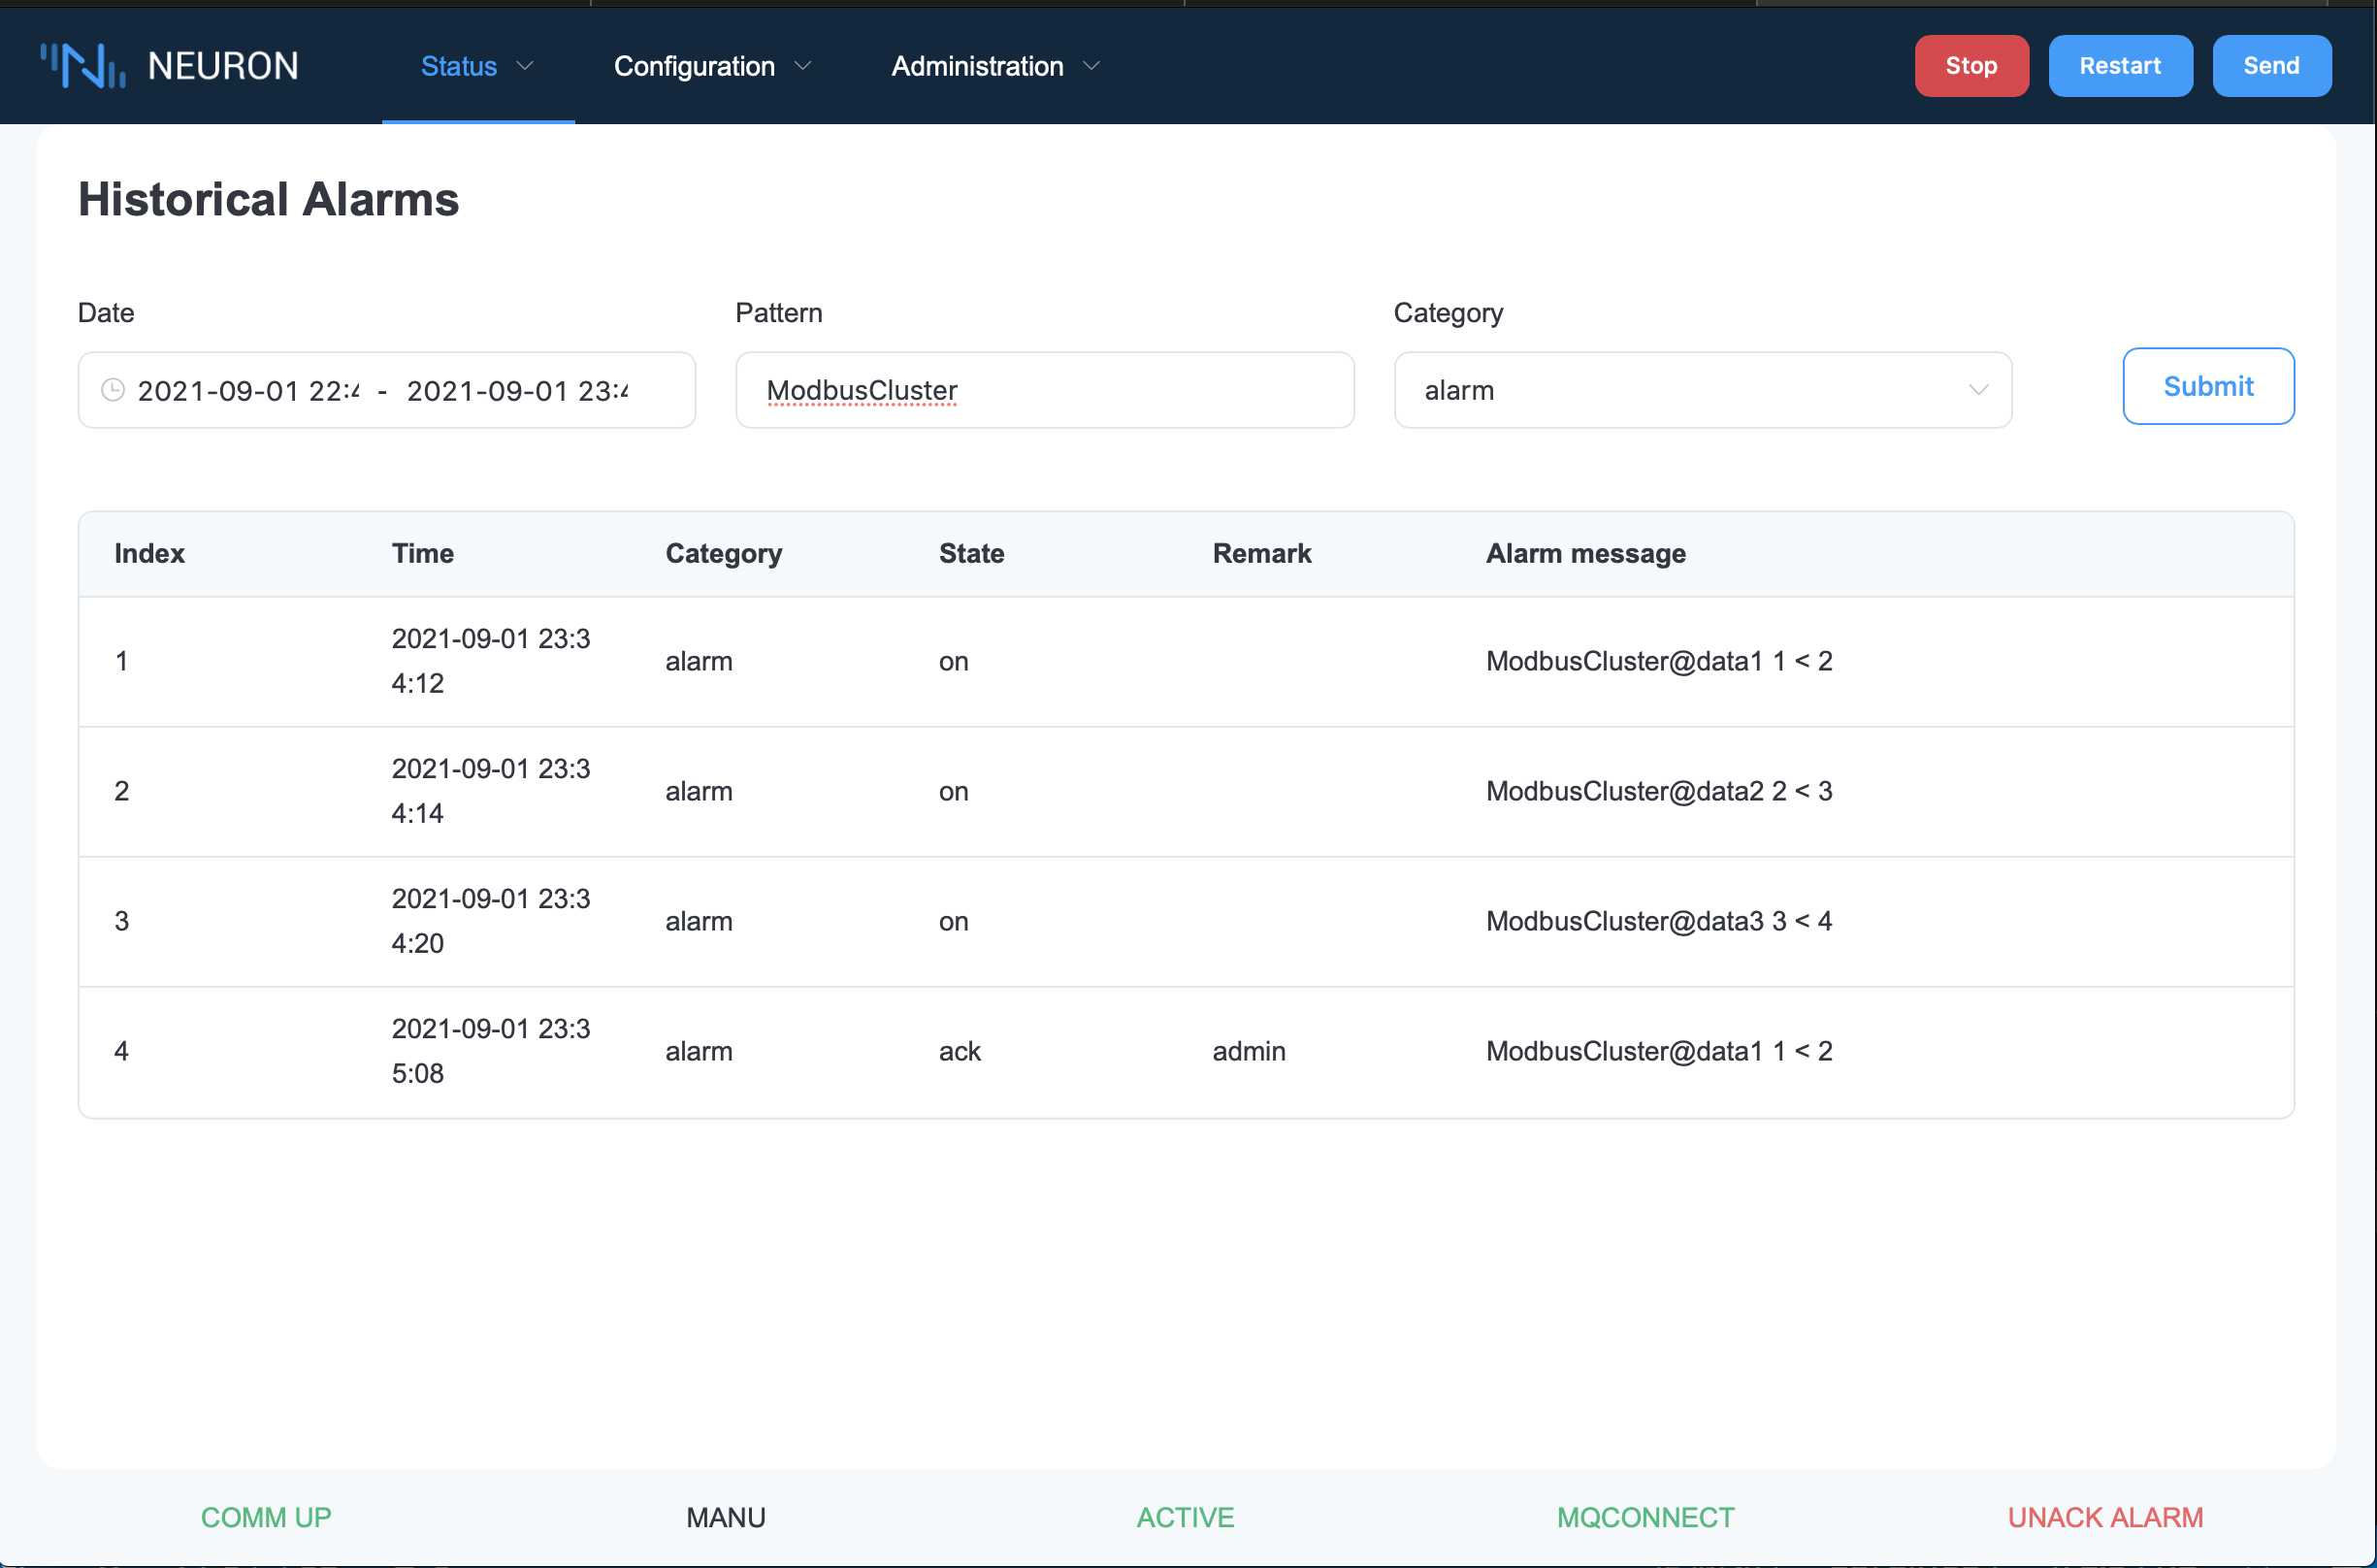Select time 2021-09-01 23:34:14 cell
Screen dimensions: 2377x1568
[x=491, y=791]
